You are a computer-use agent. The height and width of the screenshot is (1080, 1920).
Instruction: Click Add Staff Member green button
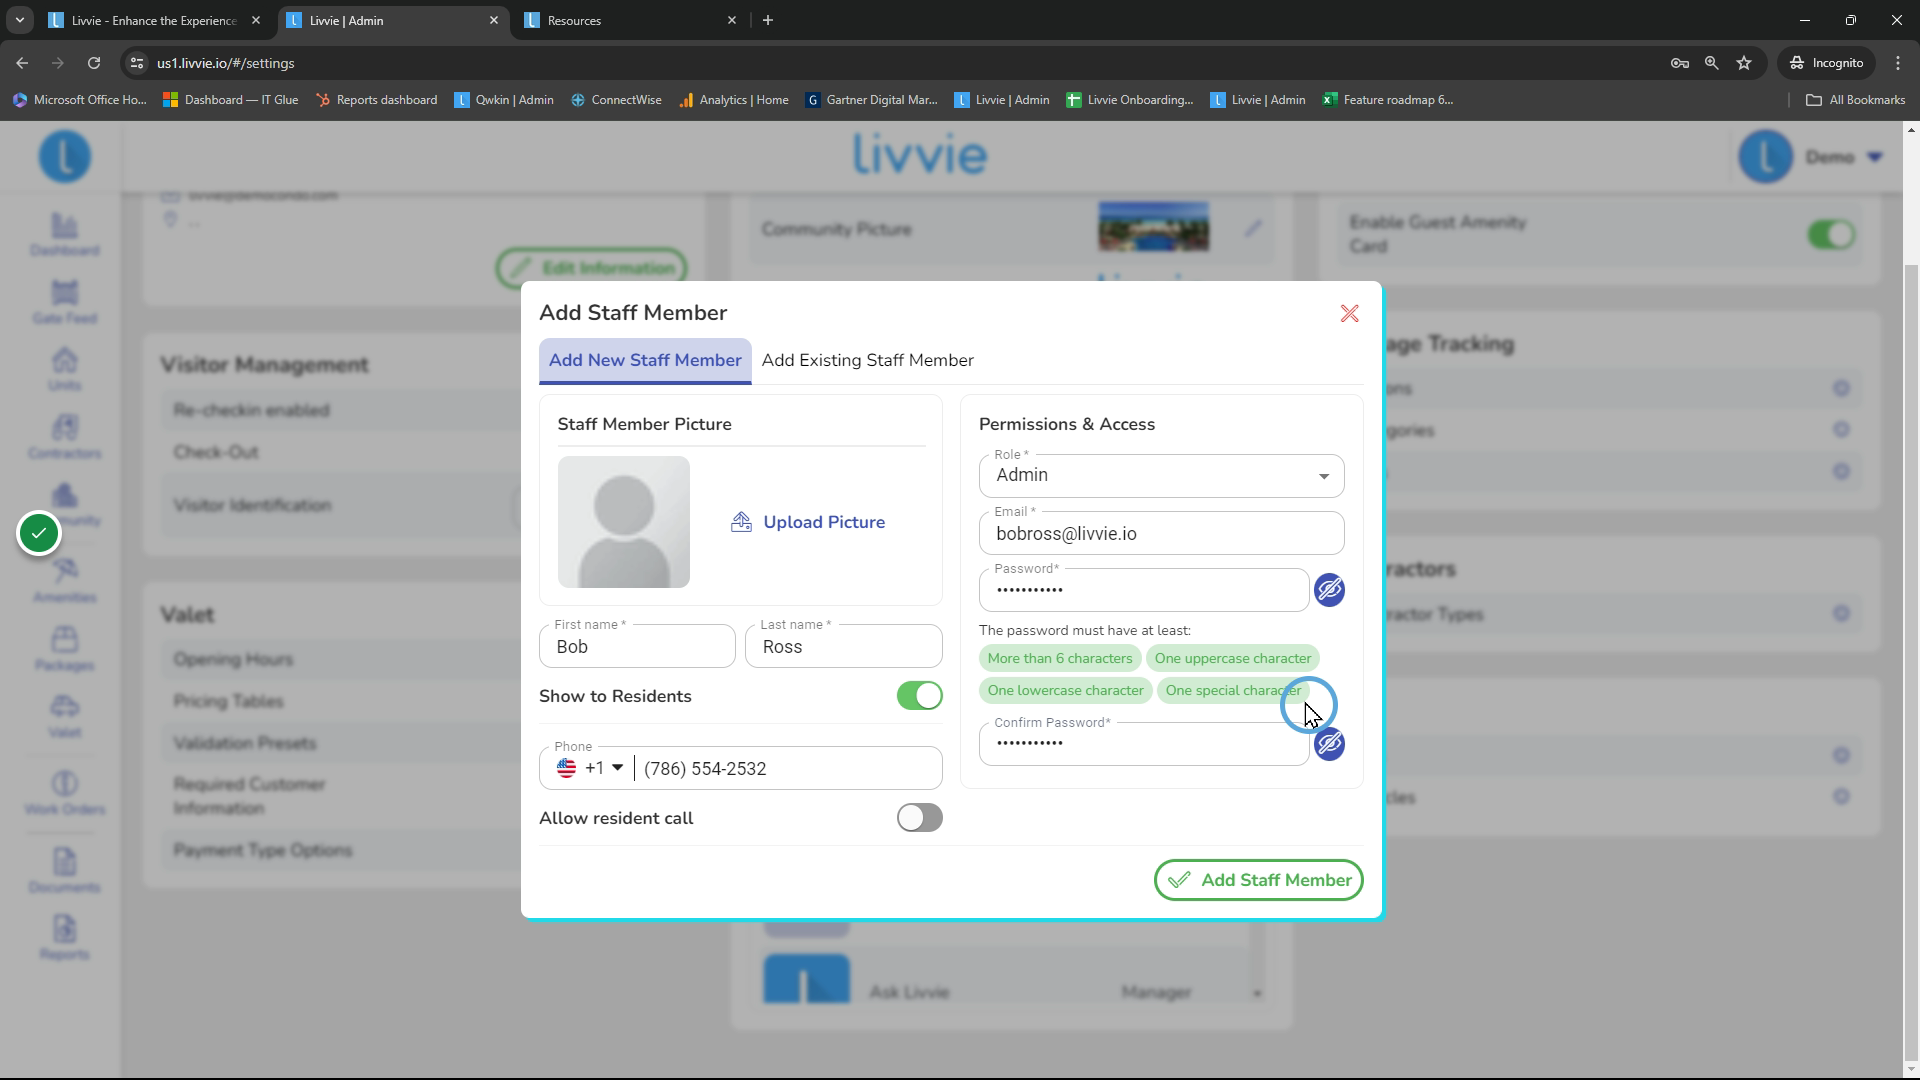point(1258,880)
